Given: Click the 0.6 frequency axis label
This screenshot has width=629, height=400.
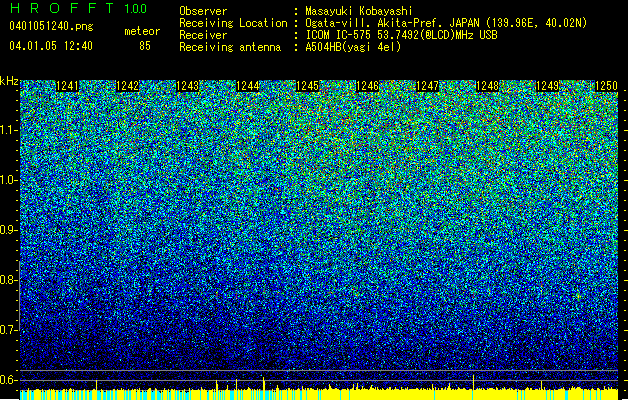Looking at the screenshot, I should [8, 380].
